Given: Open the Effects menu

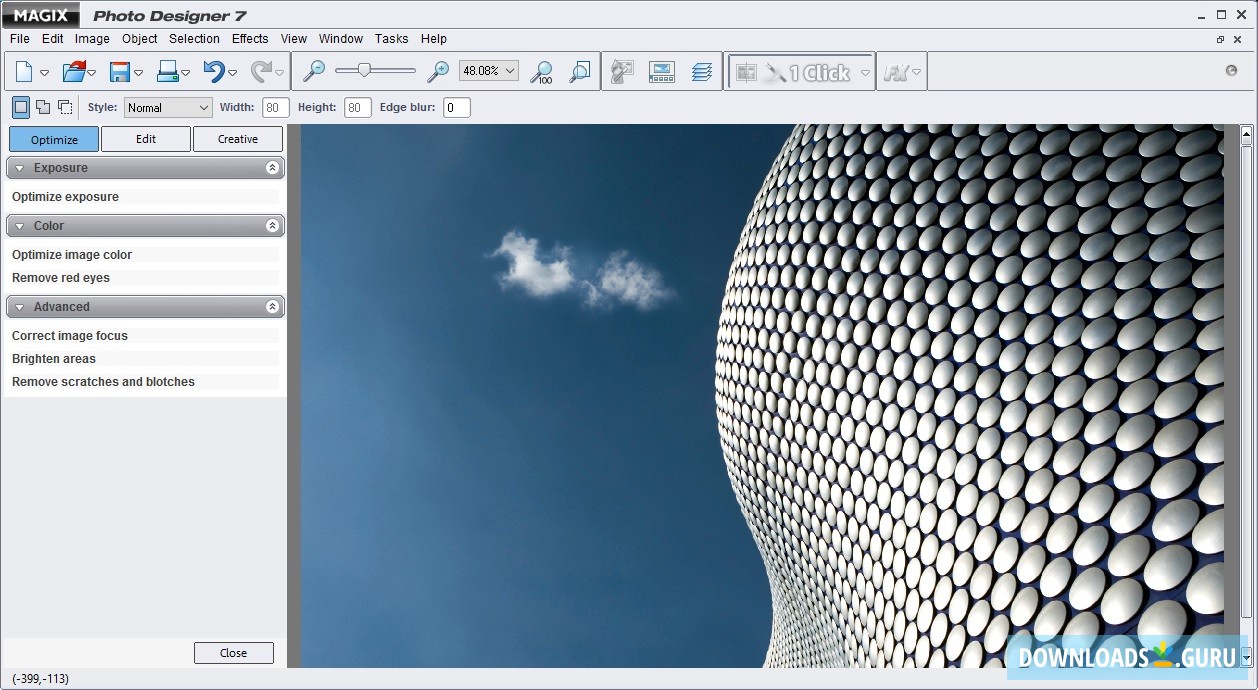Looking at the screenshot, I should click(x=250, y=39).
